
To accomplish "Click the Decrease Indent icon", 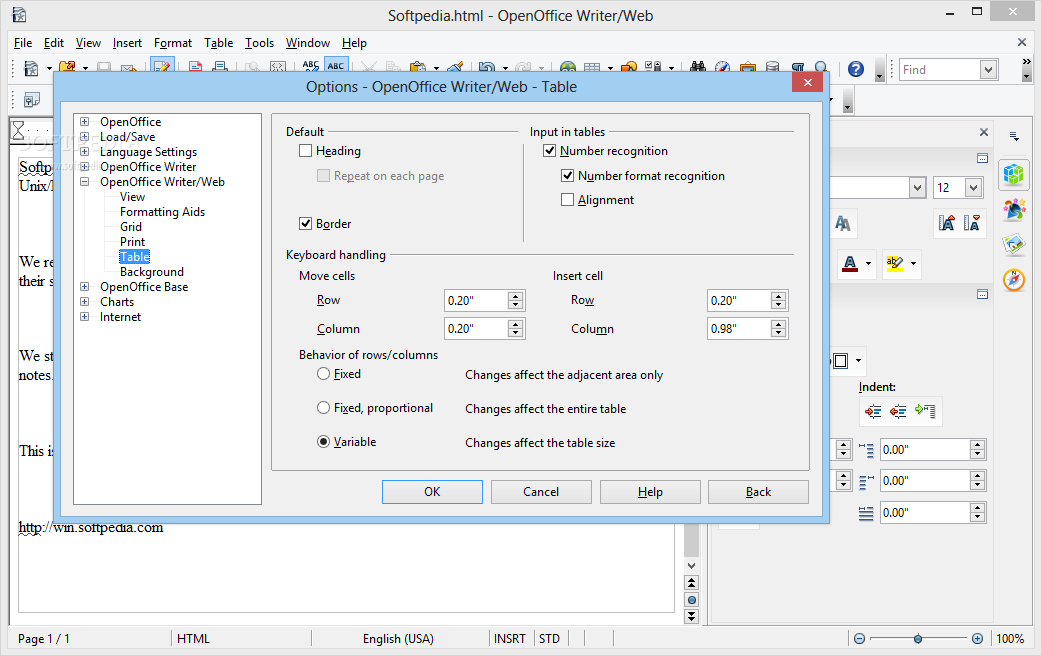I will coord(898,411).
